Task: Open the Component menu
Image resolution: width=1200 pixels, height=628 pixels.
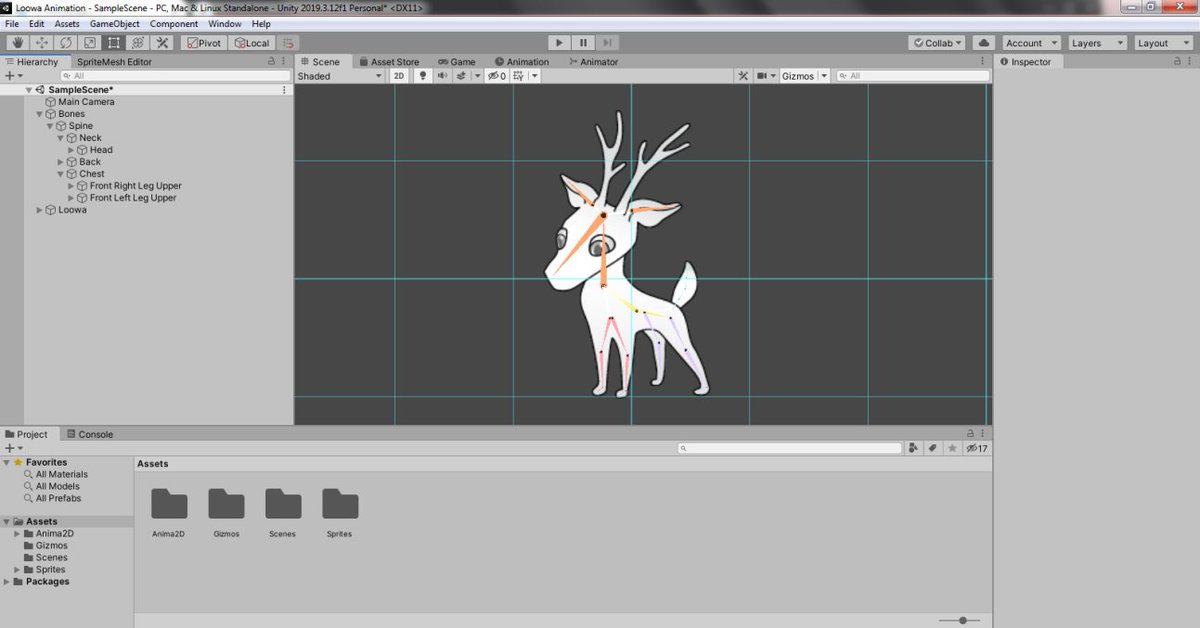Action: pyautogui.click(x=174, y=23)
